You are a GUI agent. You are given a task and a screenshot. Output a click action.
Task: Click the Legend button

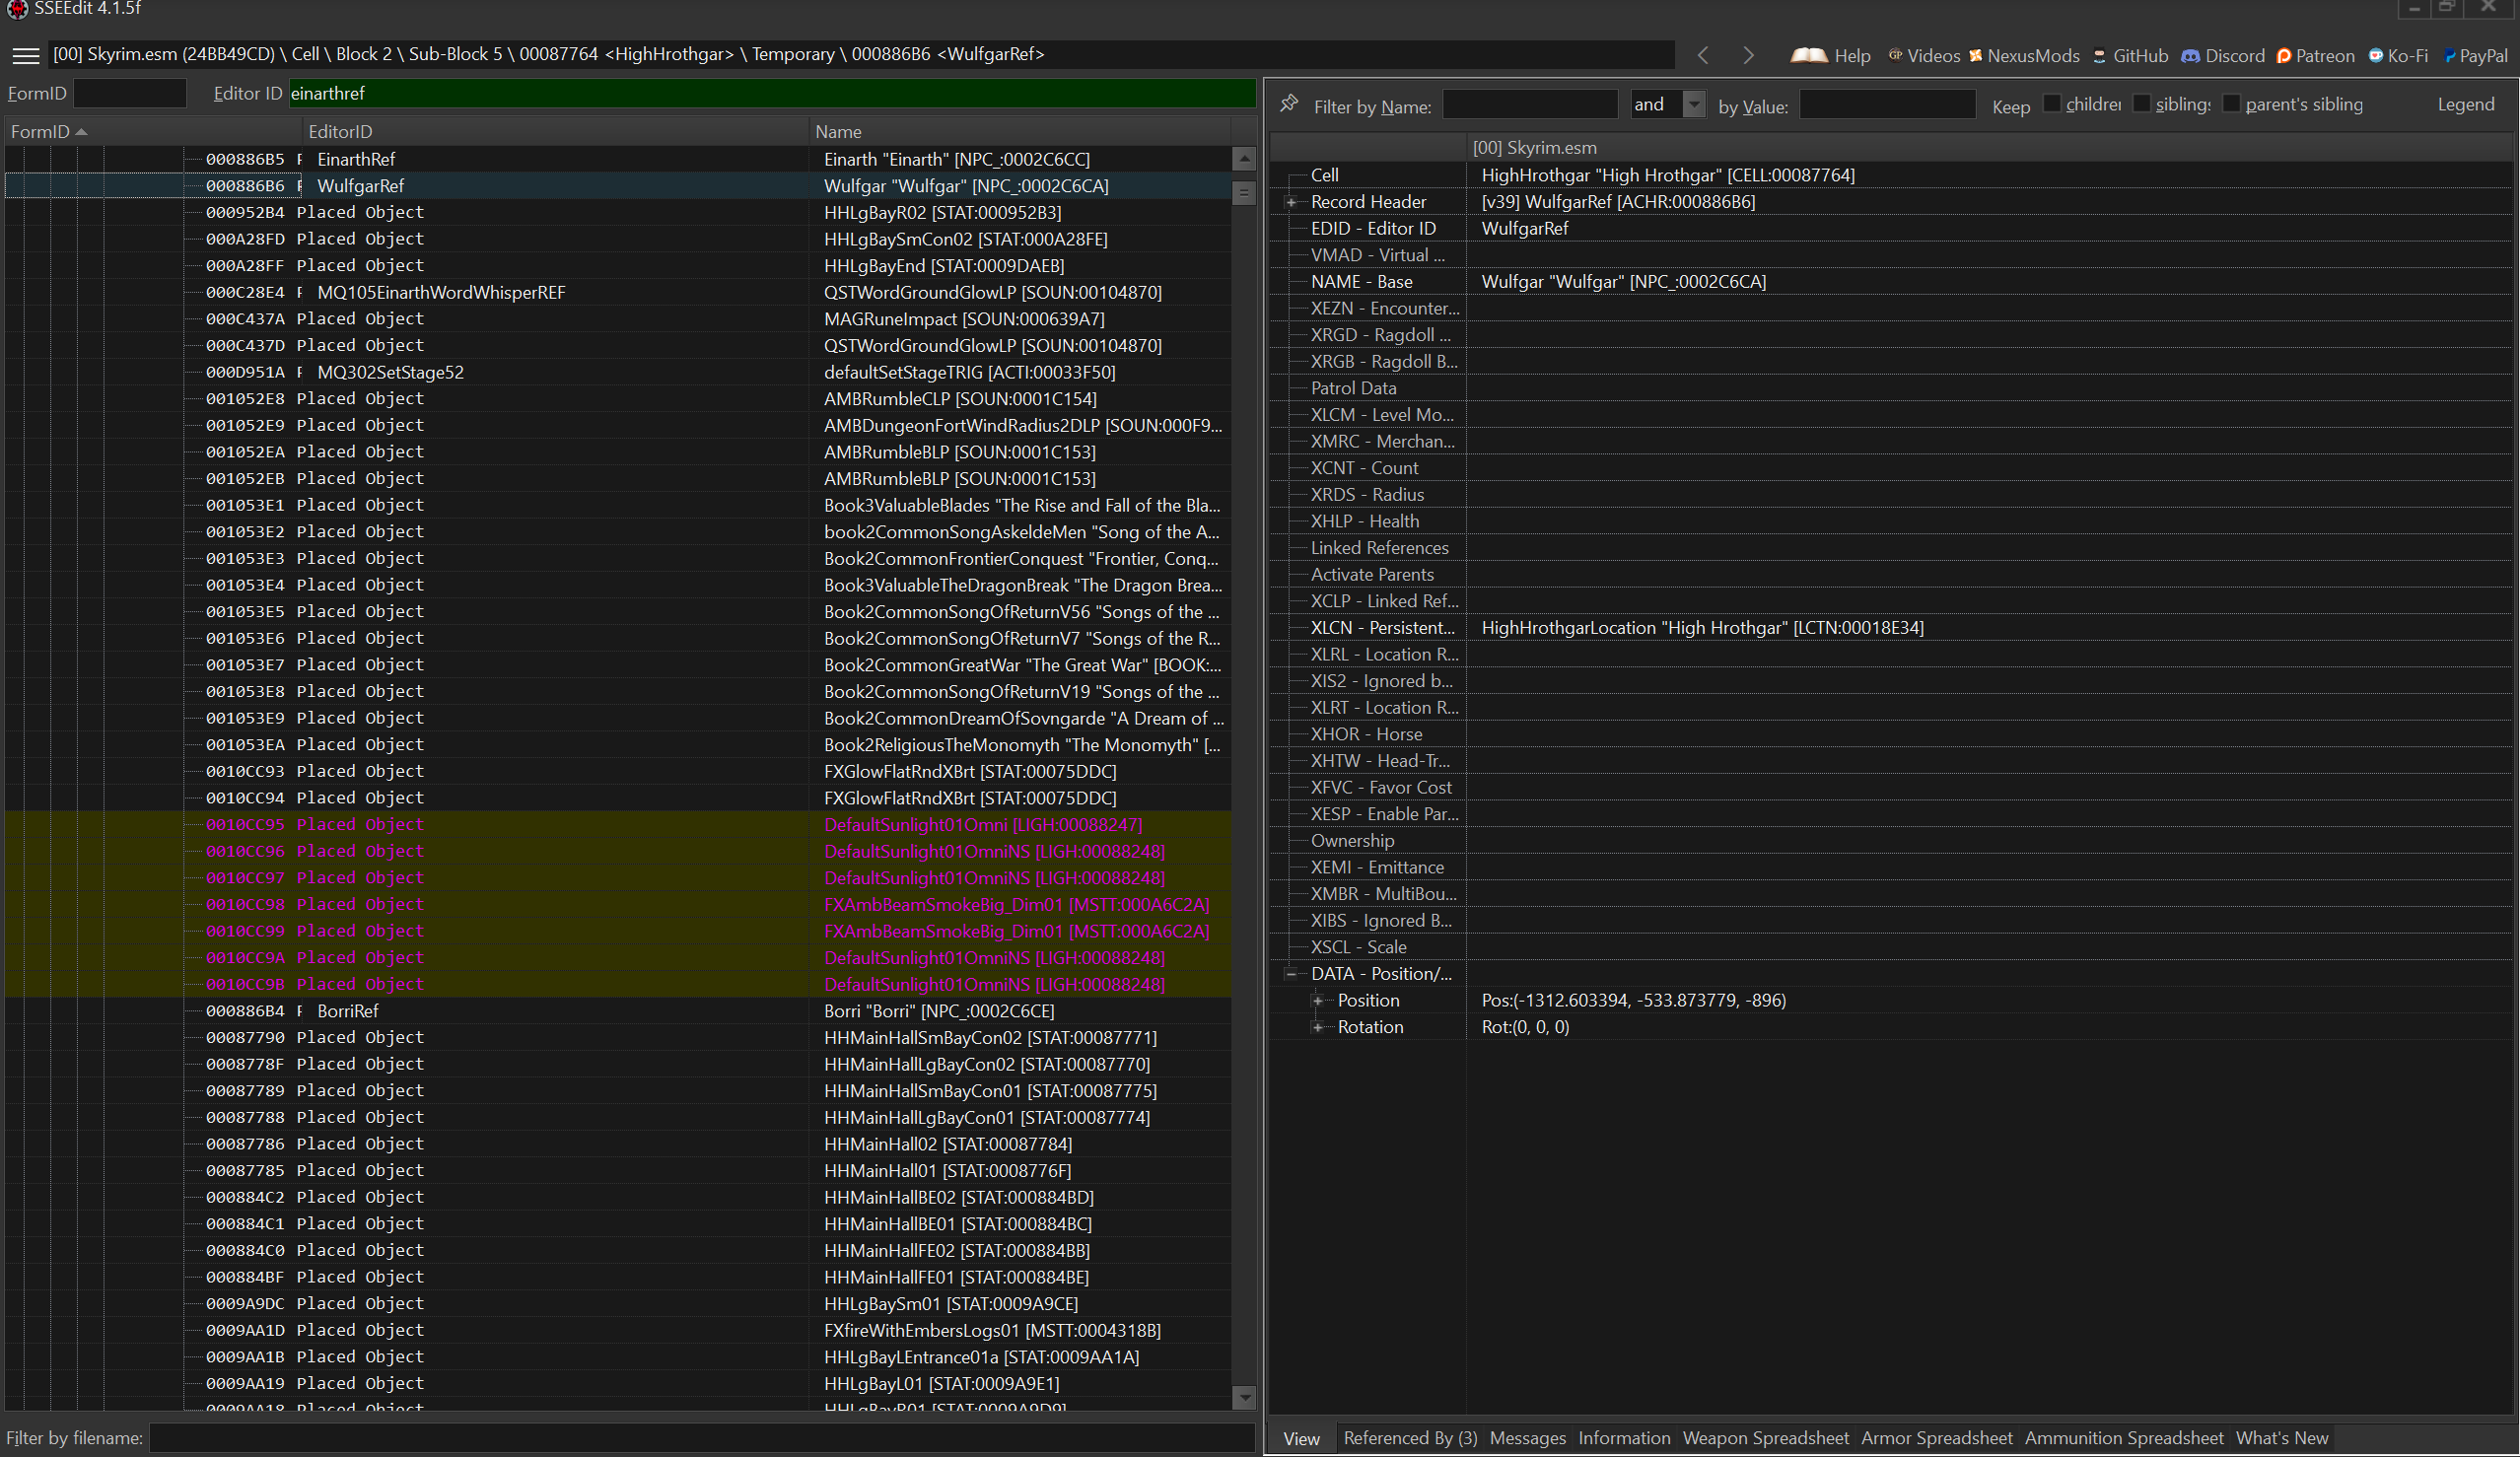pyautogui.click(x=2465, y=104)
